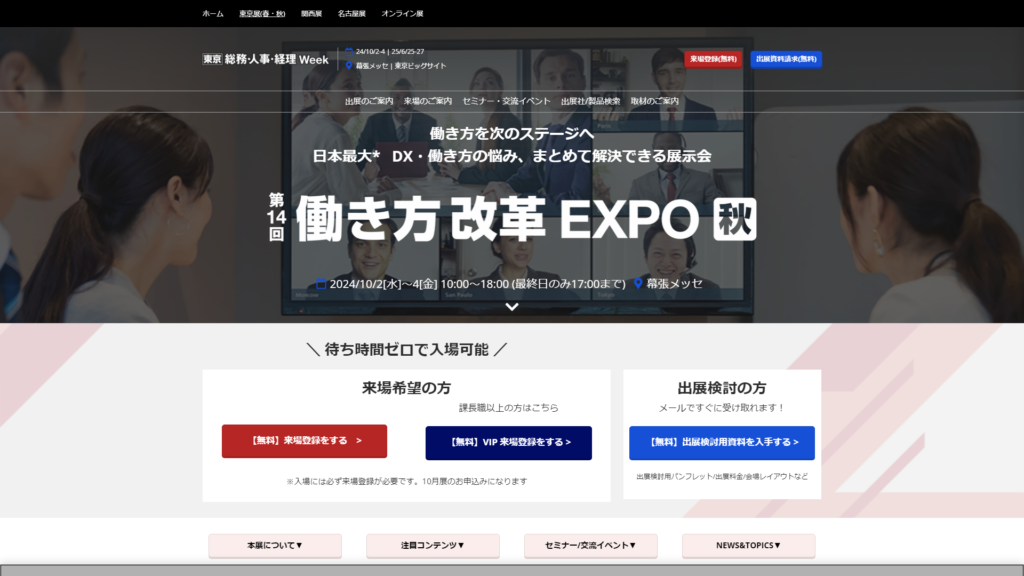This screenshot has height=576, width=1024.
Task: Click the 24/10/2-4 | 25/6/25-27 date text
Action: click(390, 52)
